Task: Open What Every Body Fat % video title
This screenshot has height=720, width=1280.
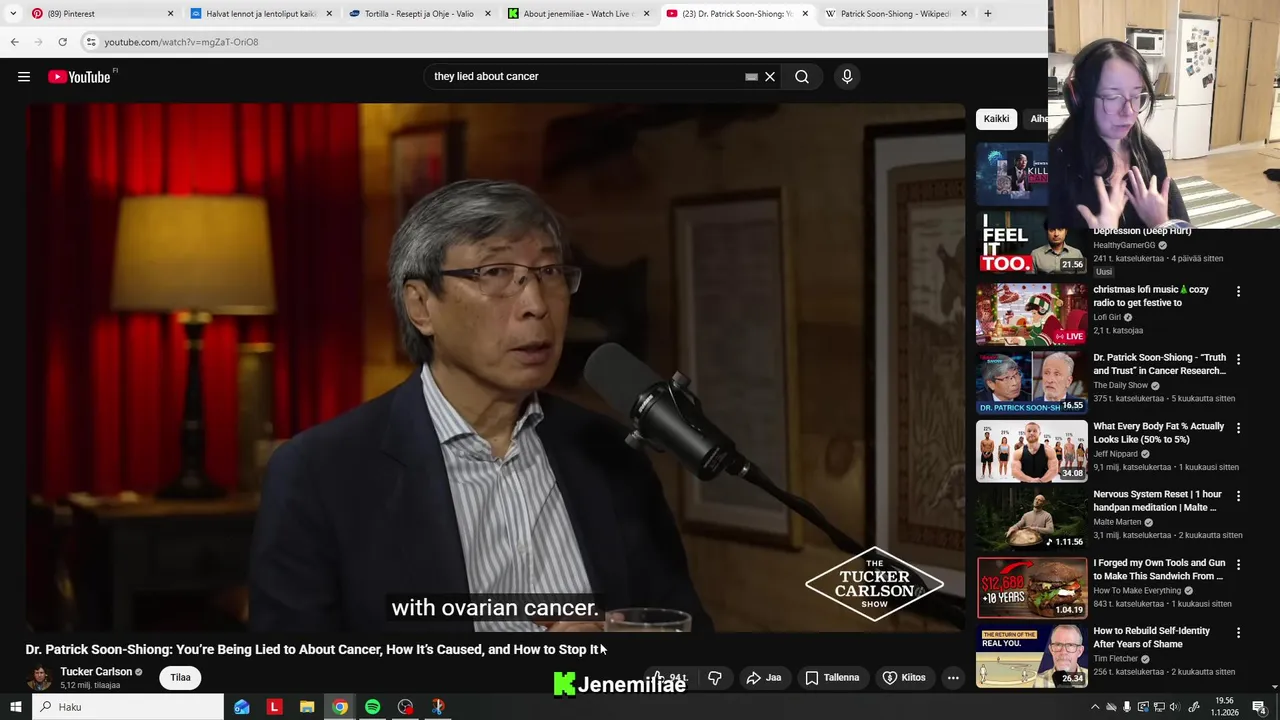Action: (1158, 432)
